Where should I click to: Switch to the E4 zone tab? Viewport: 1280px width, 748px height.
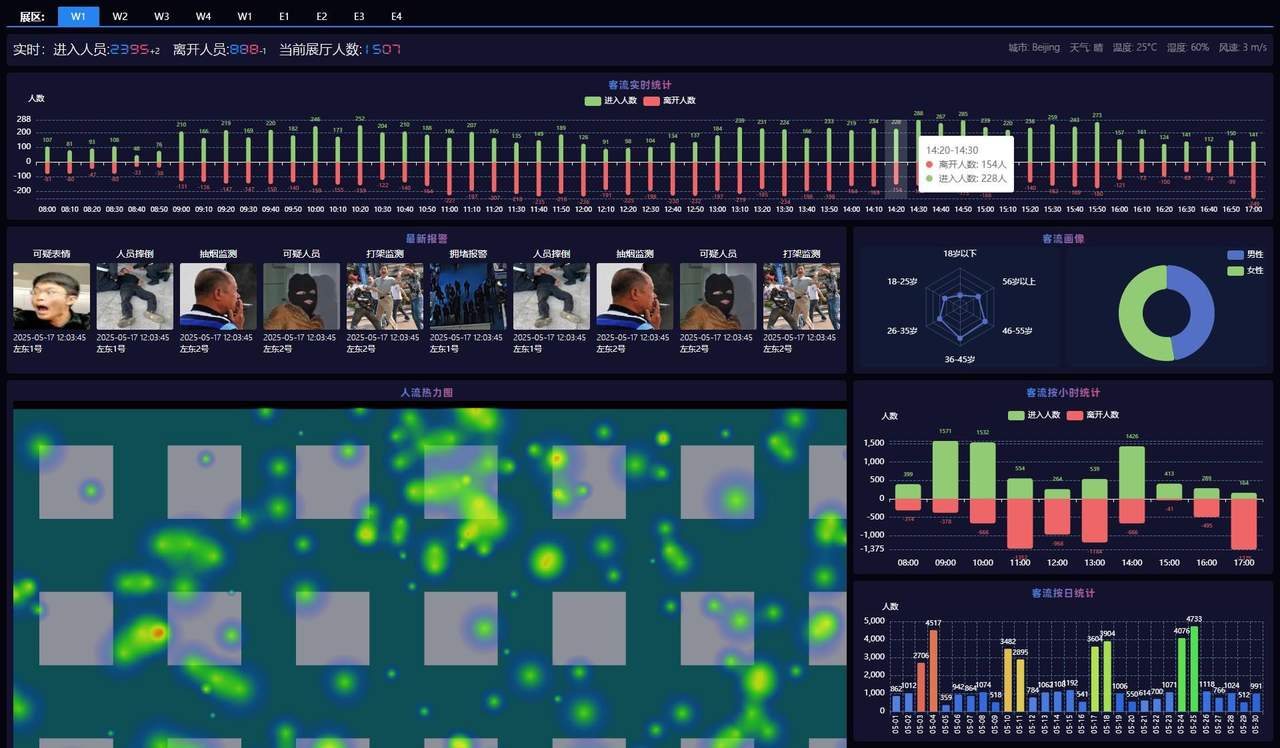[x=396, y=16]
